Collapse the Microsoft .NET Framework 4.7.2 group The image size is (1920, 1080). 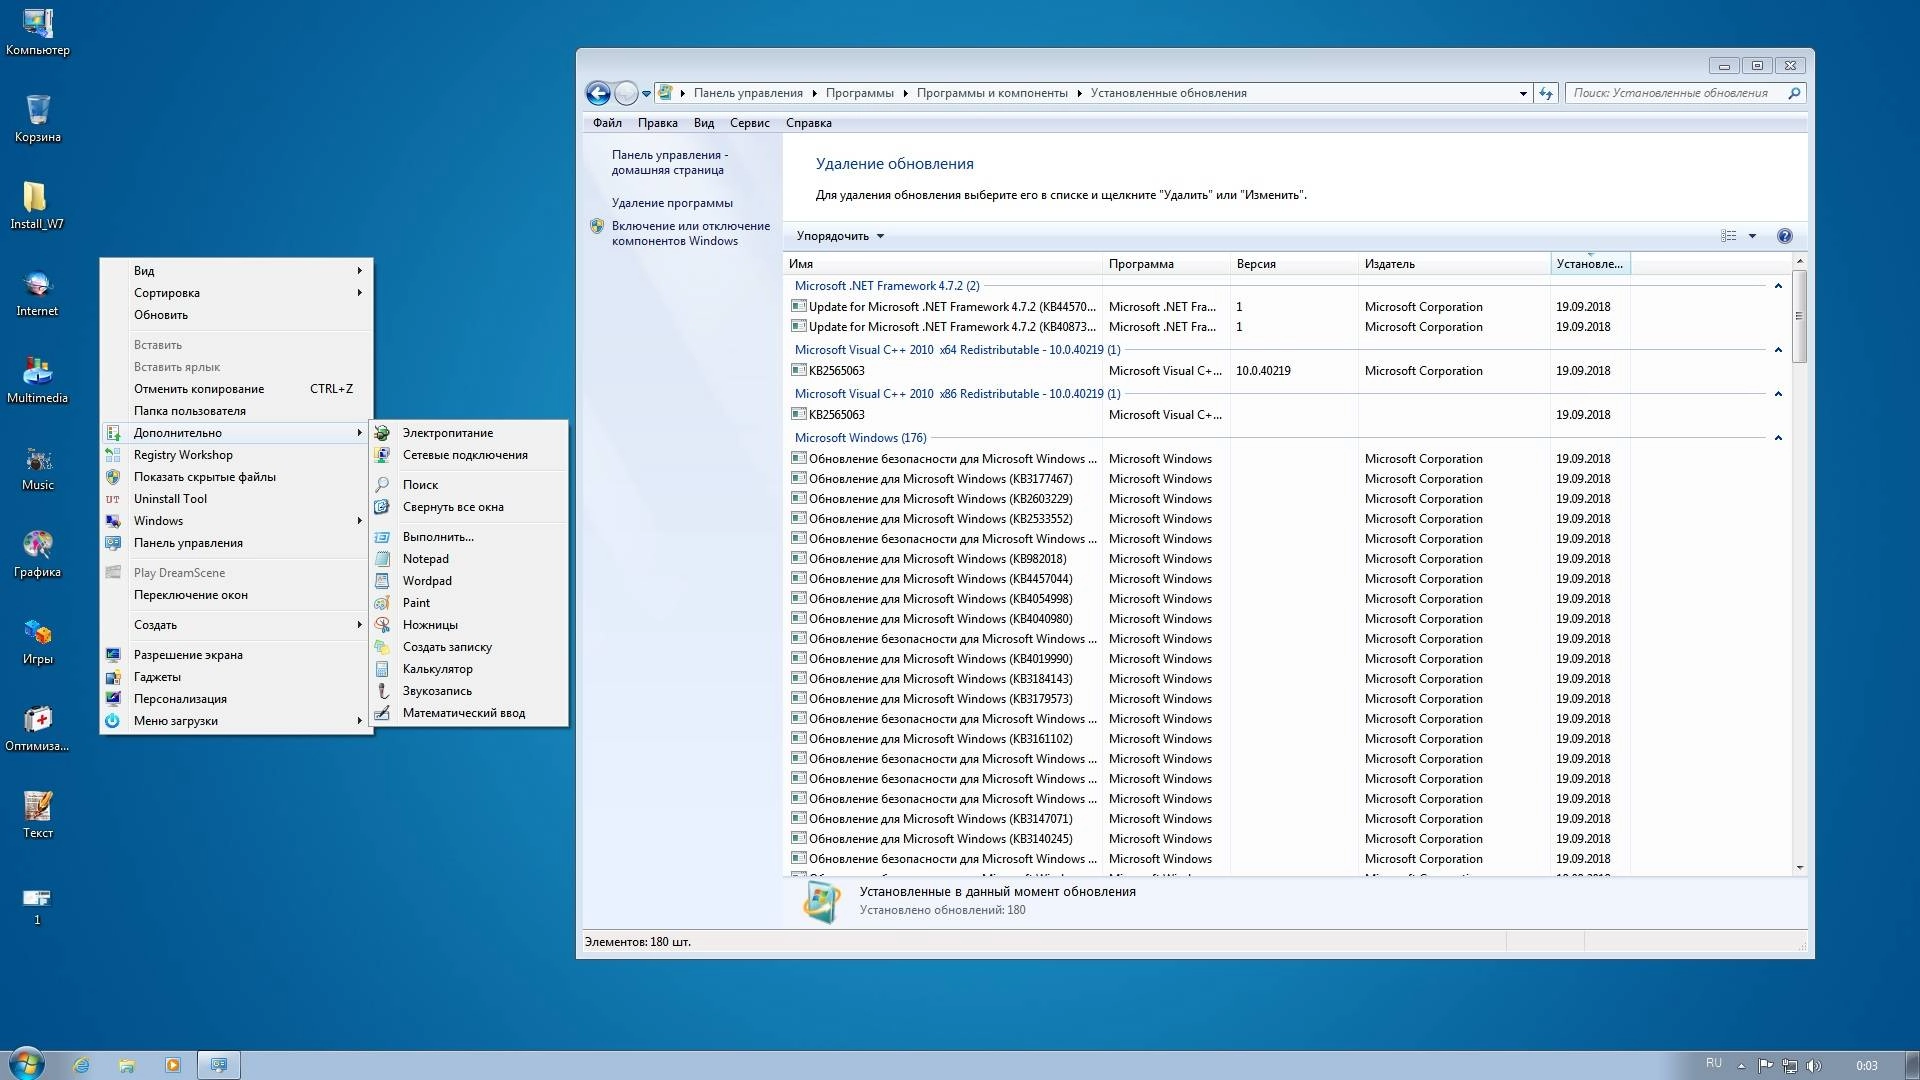pyautogui.click(x=1778, y=286)
